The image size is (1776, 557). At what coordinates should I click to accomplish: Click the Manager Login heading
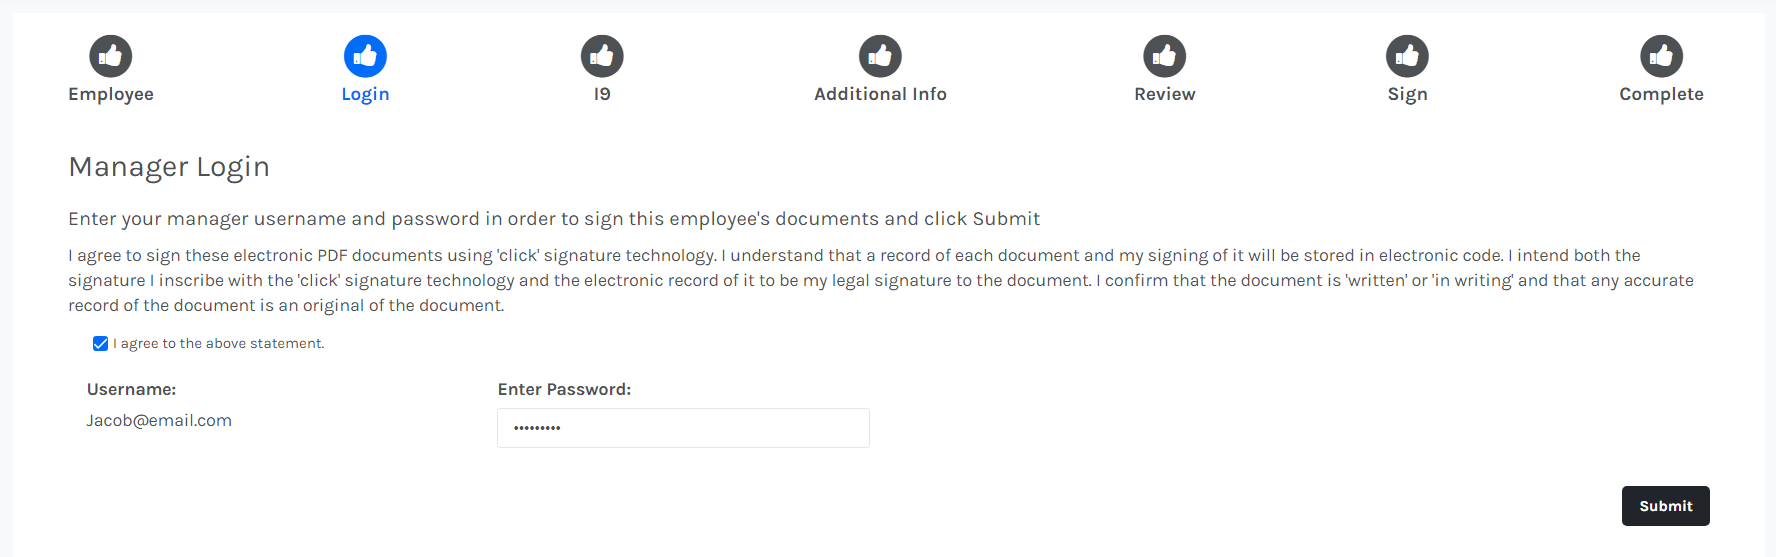point(169,167)
